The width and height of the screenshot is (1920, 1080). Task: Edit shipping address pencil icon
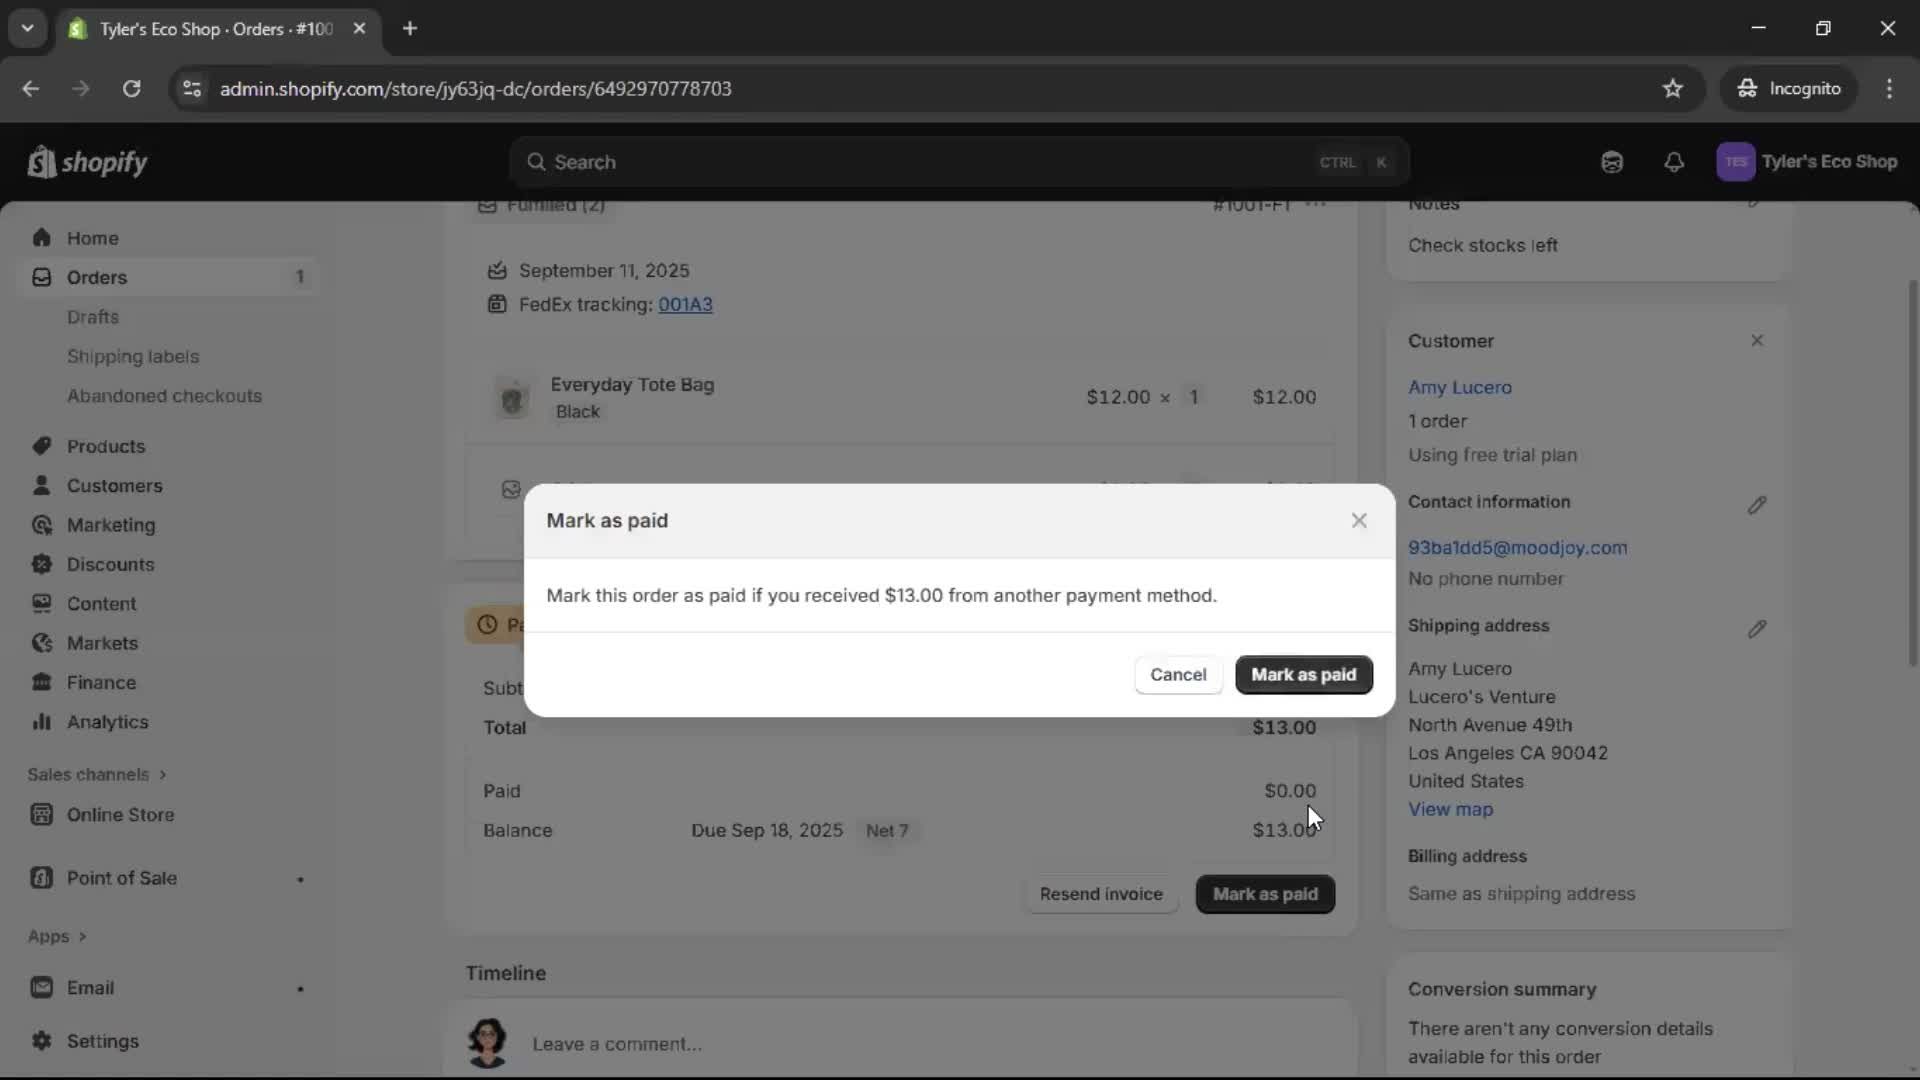tap(1757, 629)
